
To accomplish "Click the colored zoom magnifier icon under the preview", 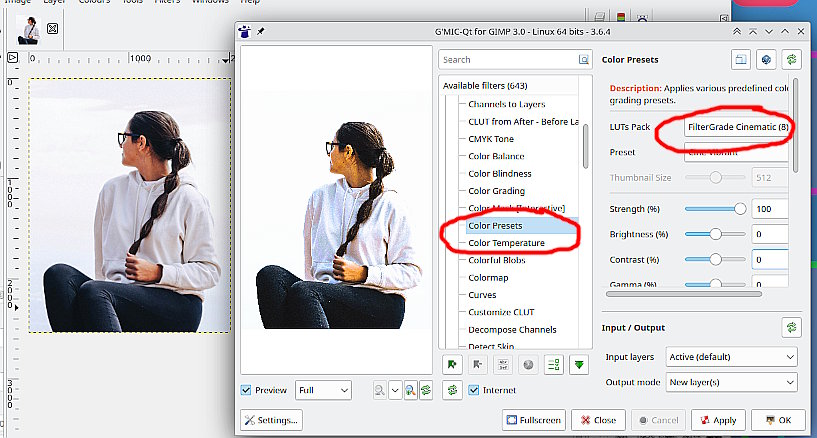I will click(x=411, y=390).
